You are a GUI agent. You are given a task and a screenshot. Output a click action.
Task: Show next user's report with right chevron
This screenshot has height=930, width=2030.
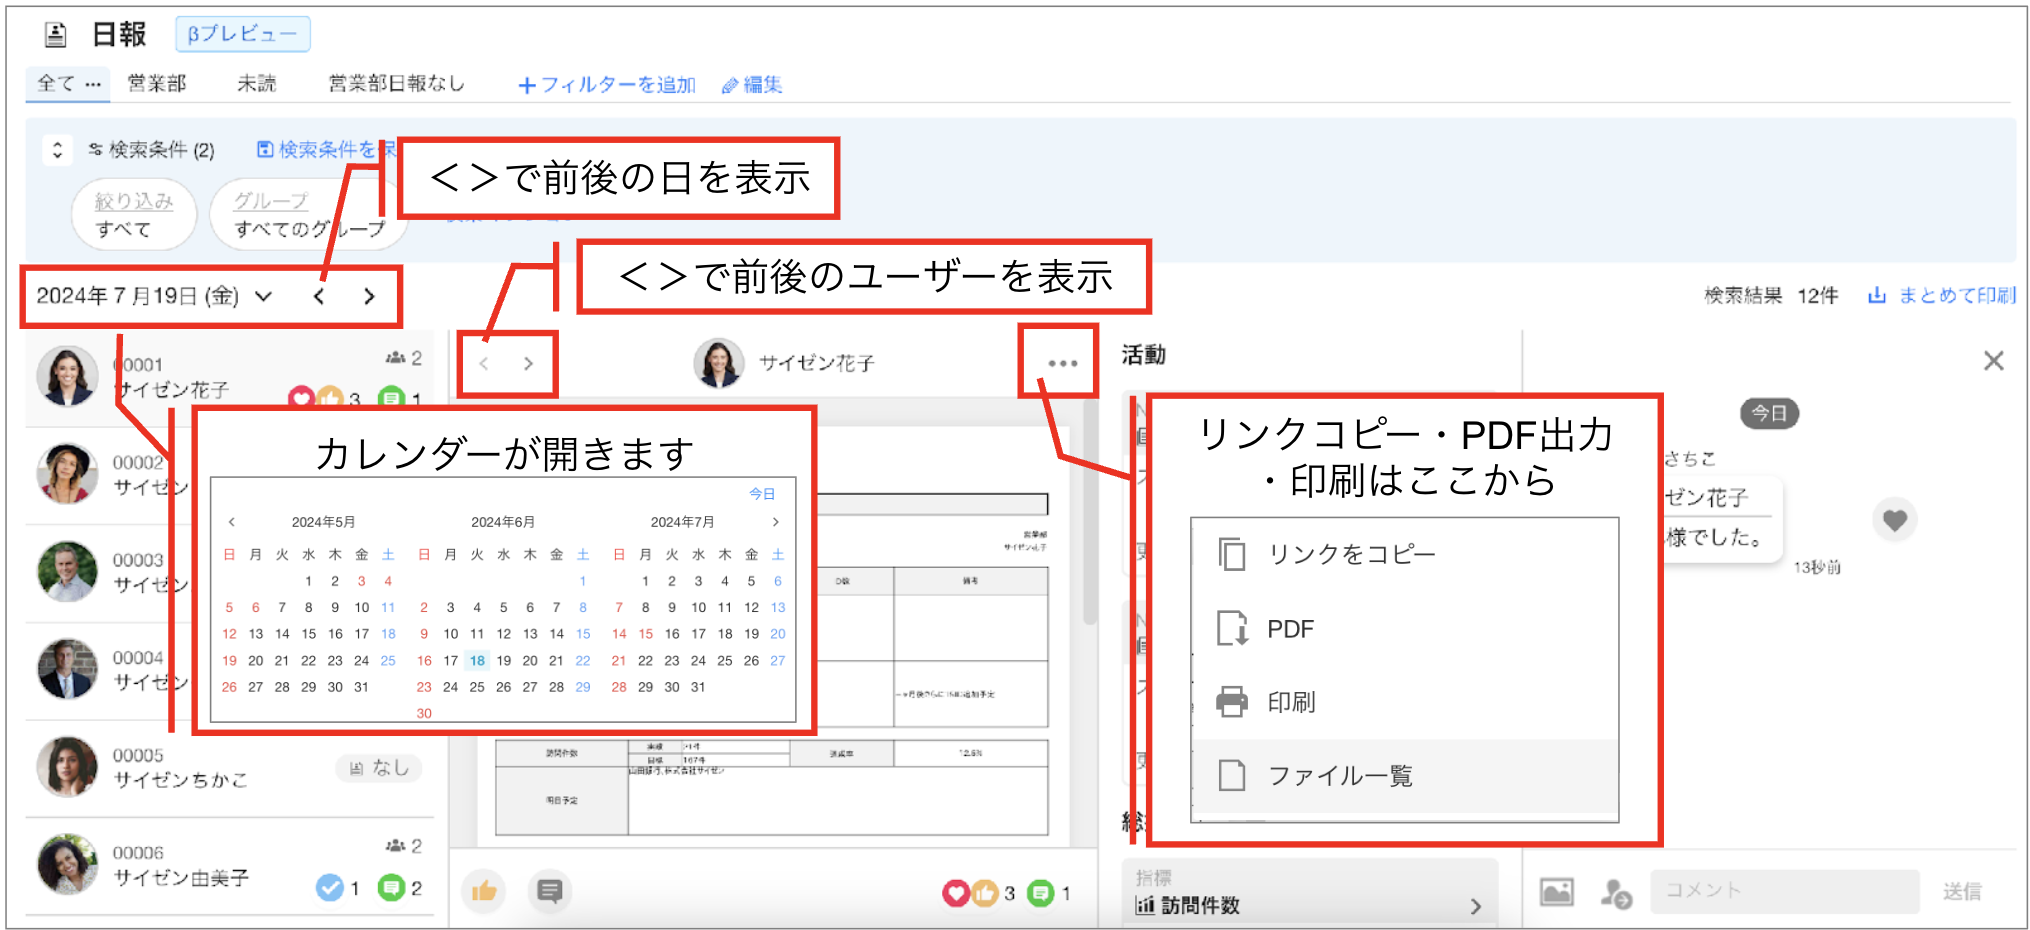click(528, 364)
